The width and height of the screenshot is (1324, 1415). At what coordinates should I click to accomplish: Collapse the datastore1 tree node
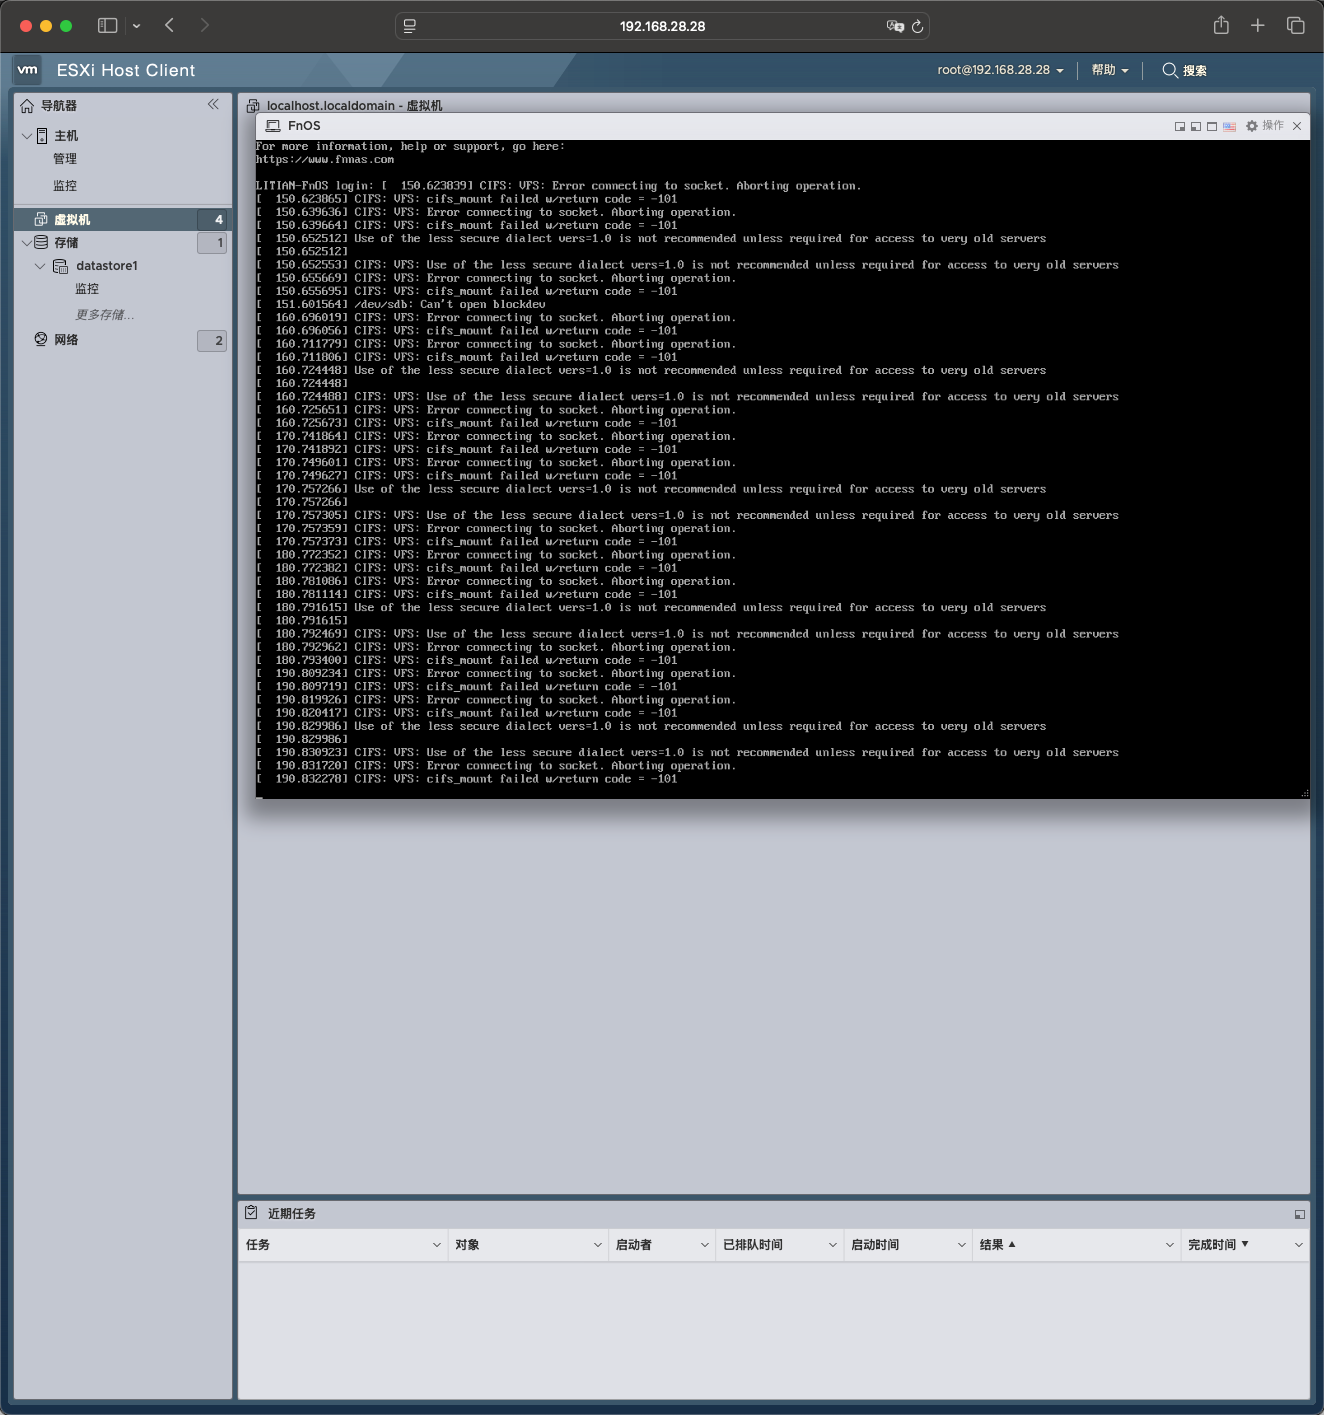pos(40,266)
